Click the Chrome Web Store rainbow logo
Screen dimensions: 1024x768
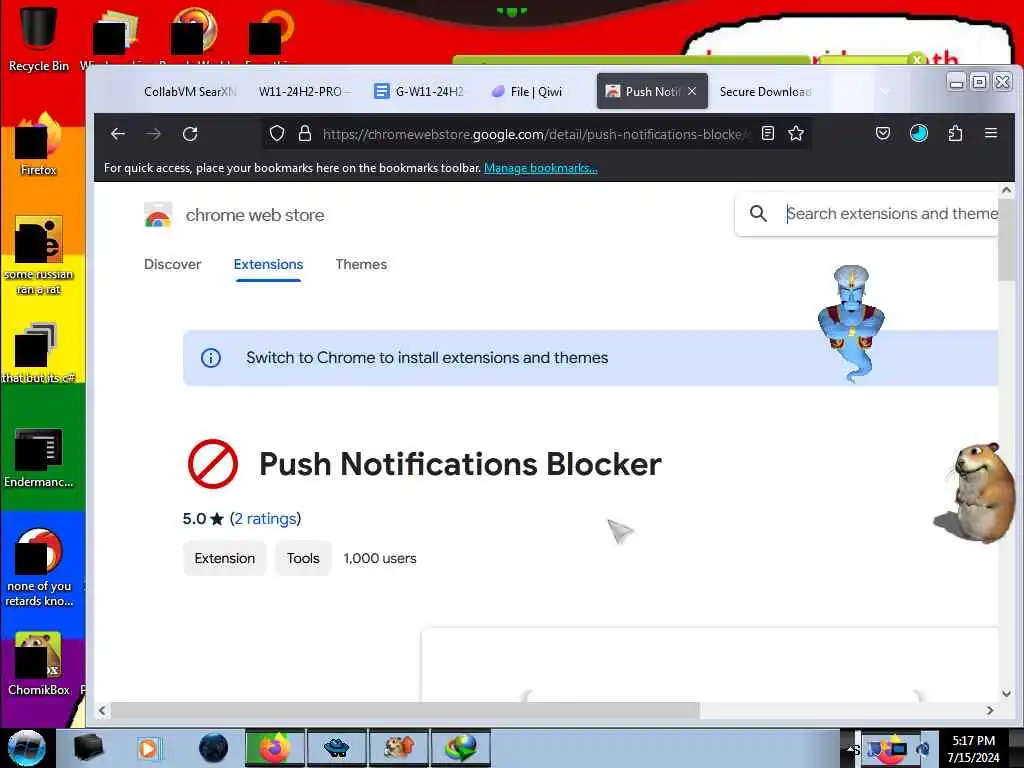click(x=158, y=215)
